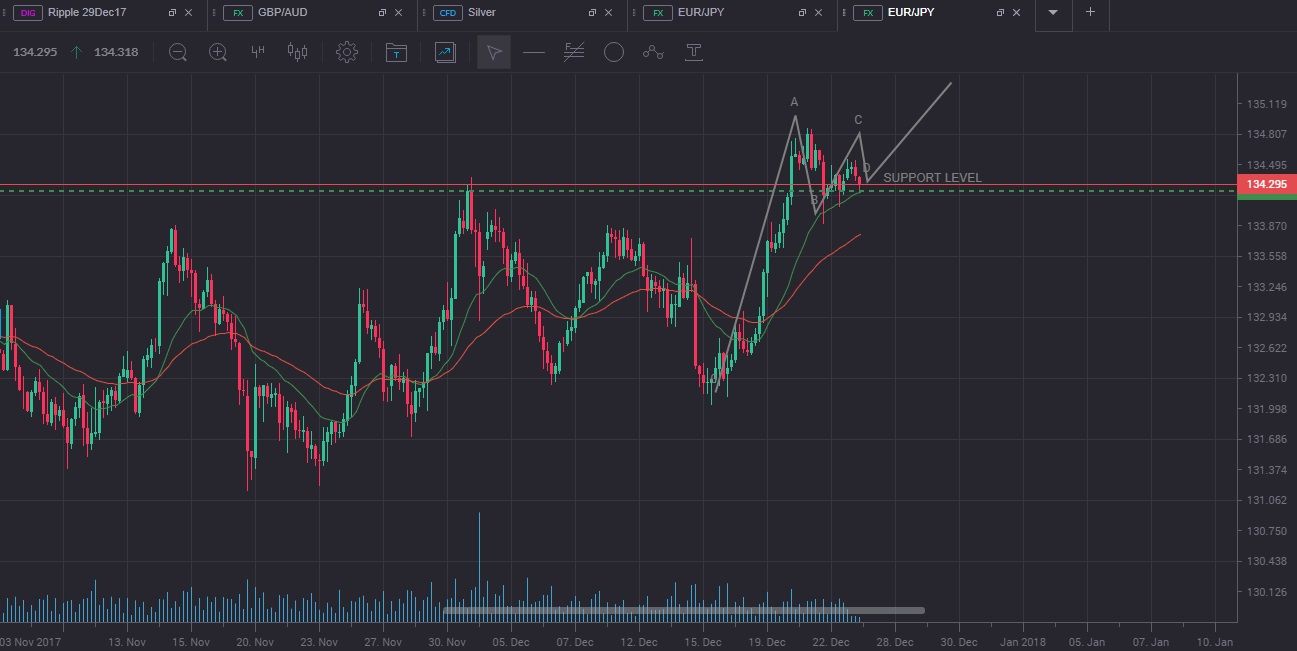Viewport: 1297px width, 651px height.
Task: Select the ellipse shape tool
Action: point(614,52)
